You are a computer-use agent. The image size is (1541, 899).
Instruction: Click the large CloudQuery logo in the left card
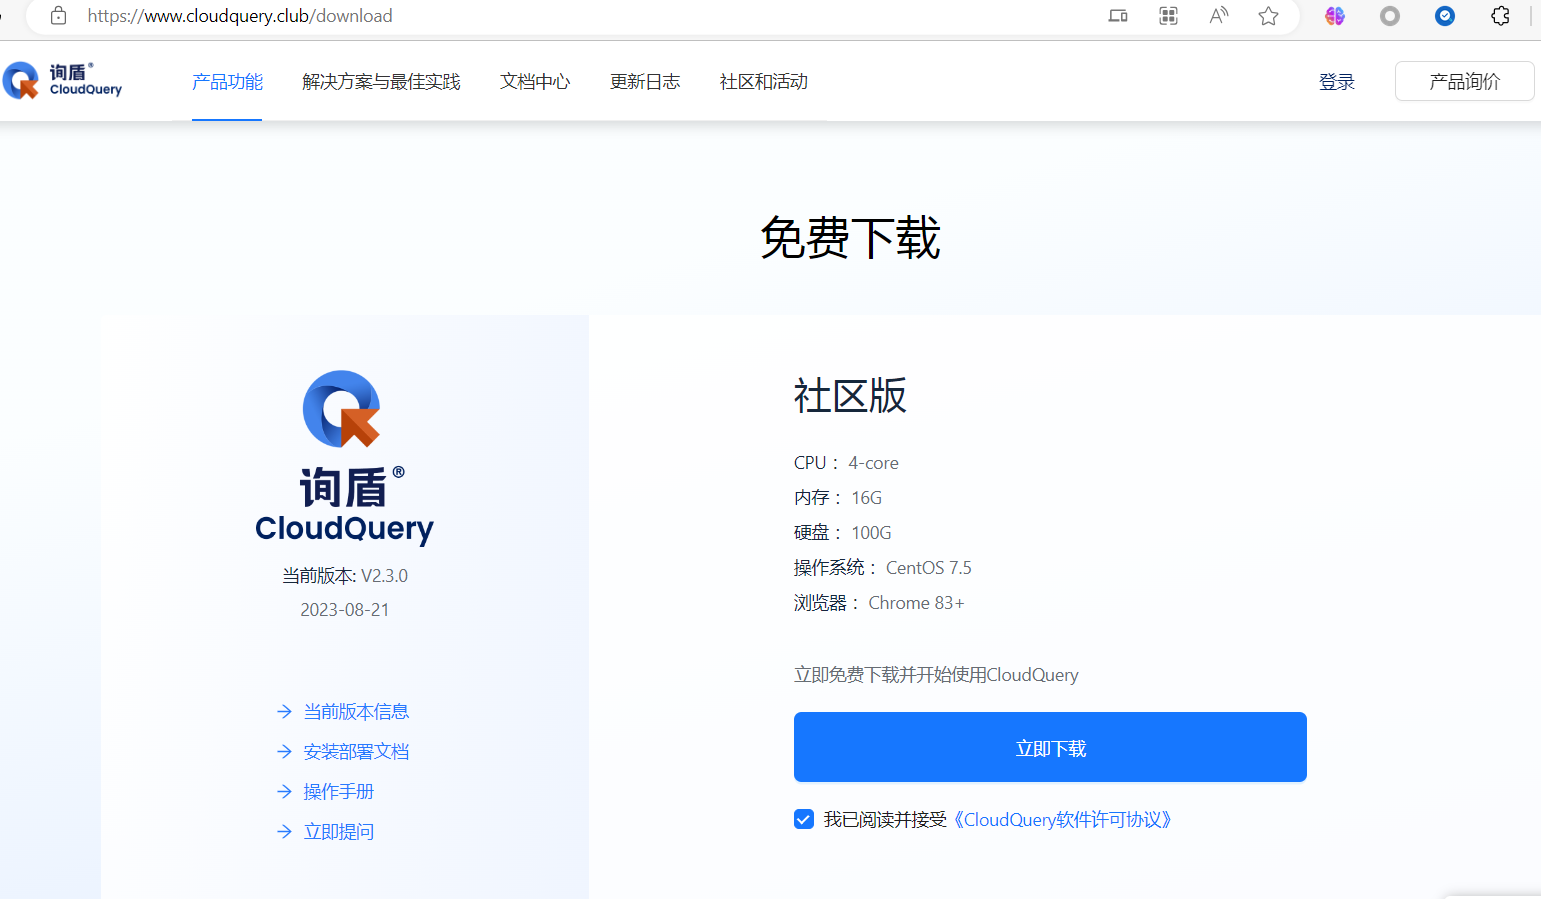(344, 457)
